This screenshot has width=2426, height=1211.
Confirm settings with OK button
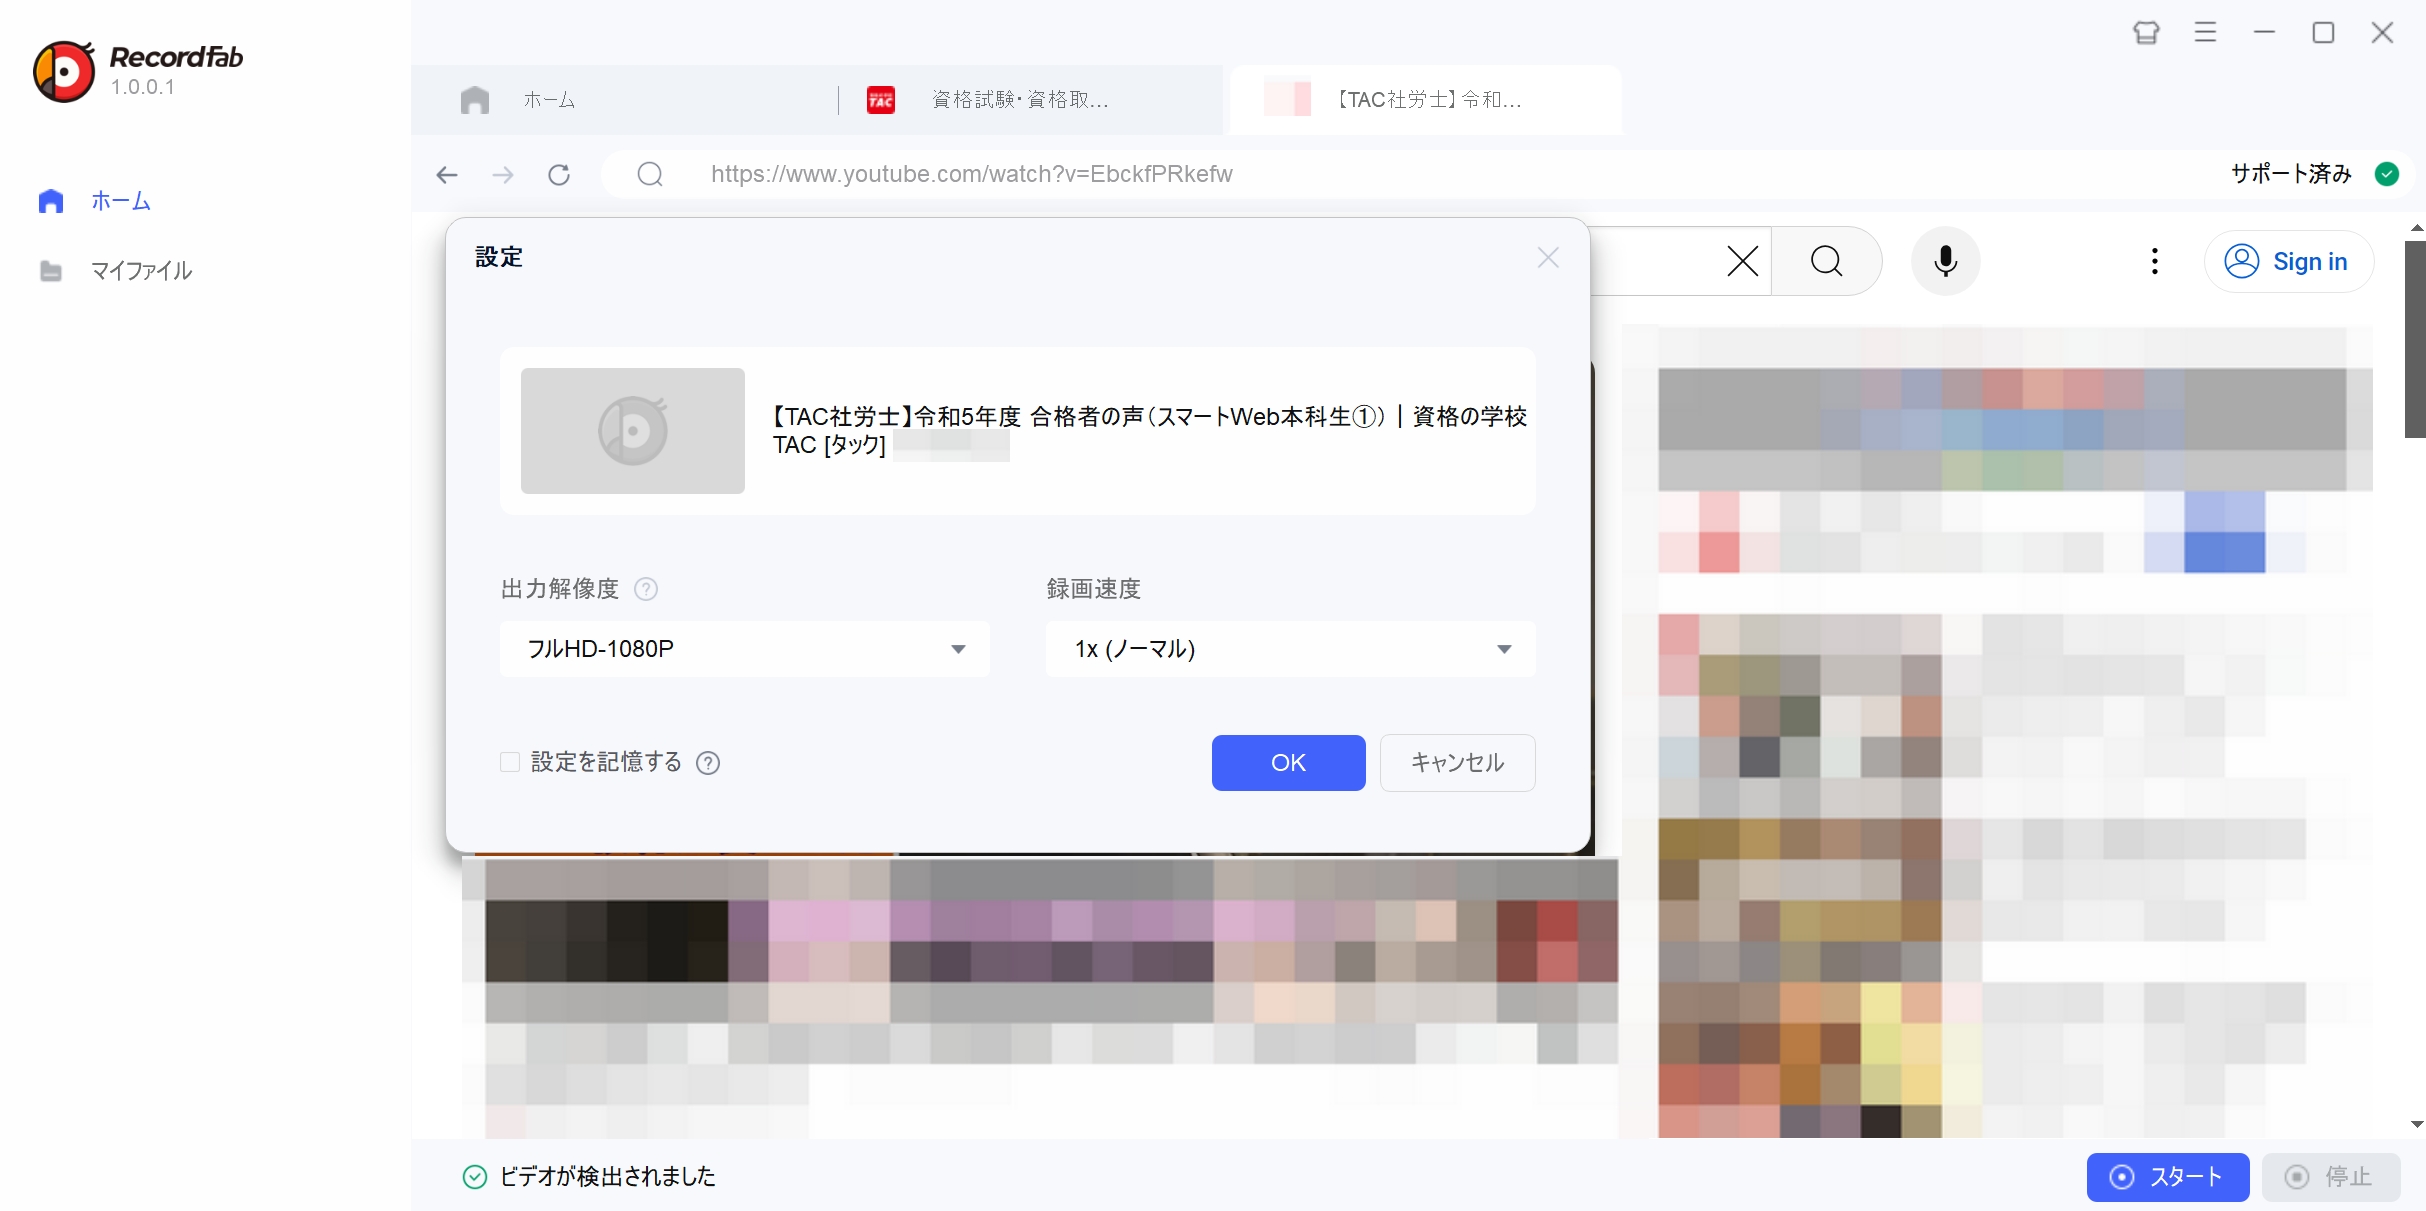click(1288, 763)
